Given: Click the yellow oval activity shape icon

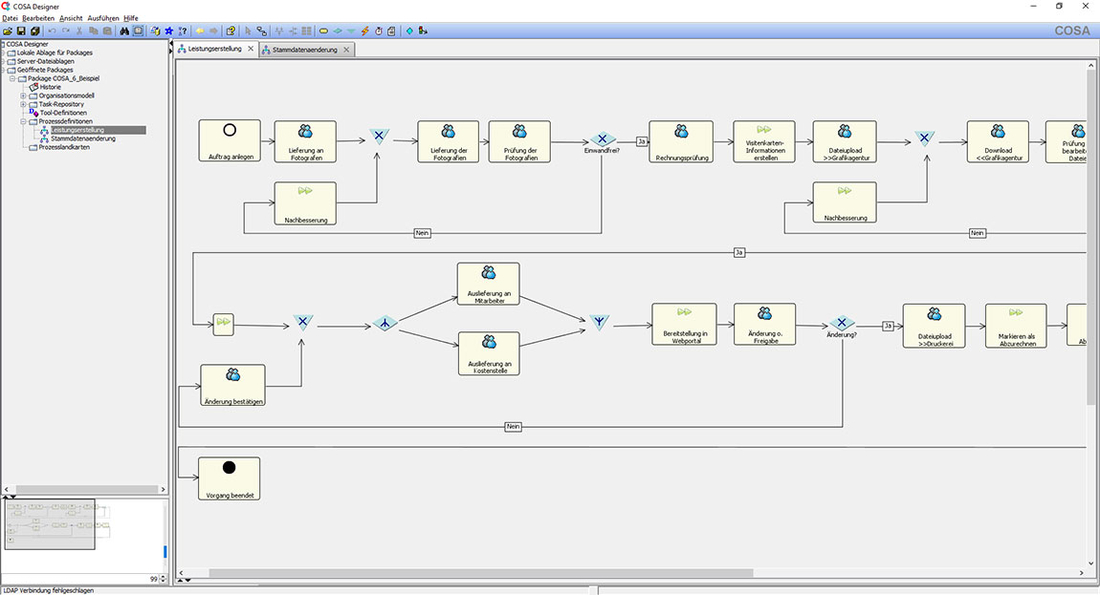Looking at the screenshot, I should click(x=323, y=31).
